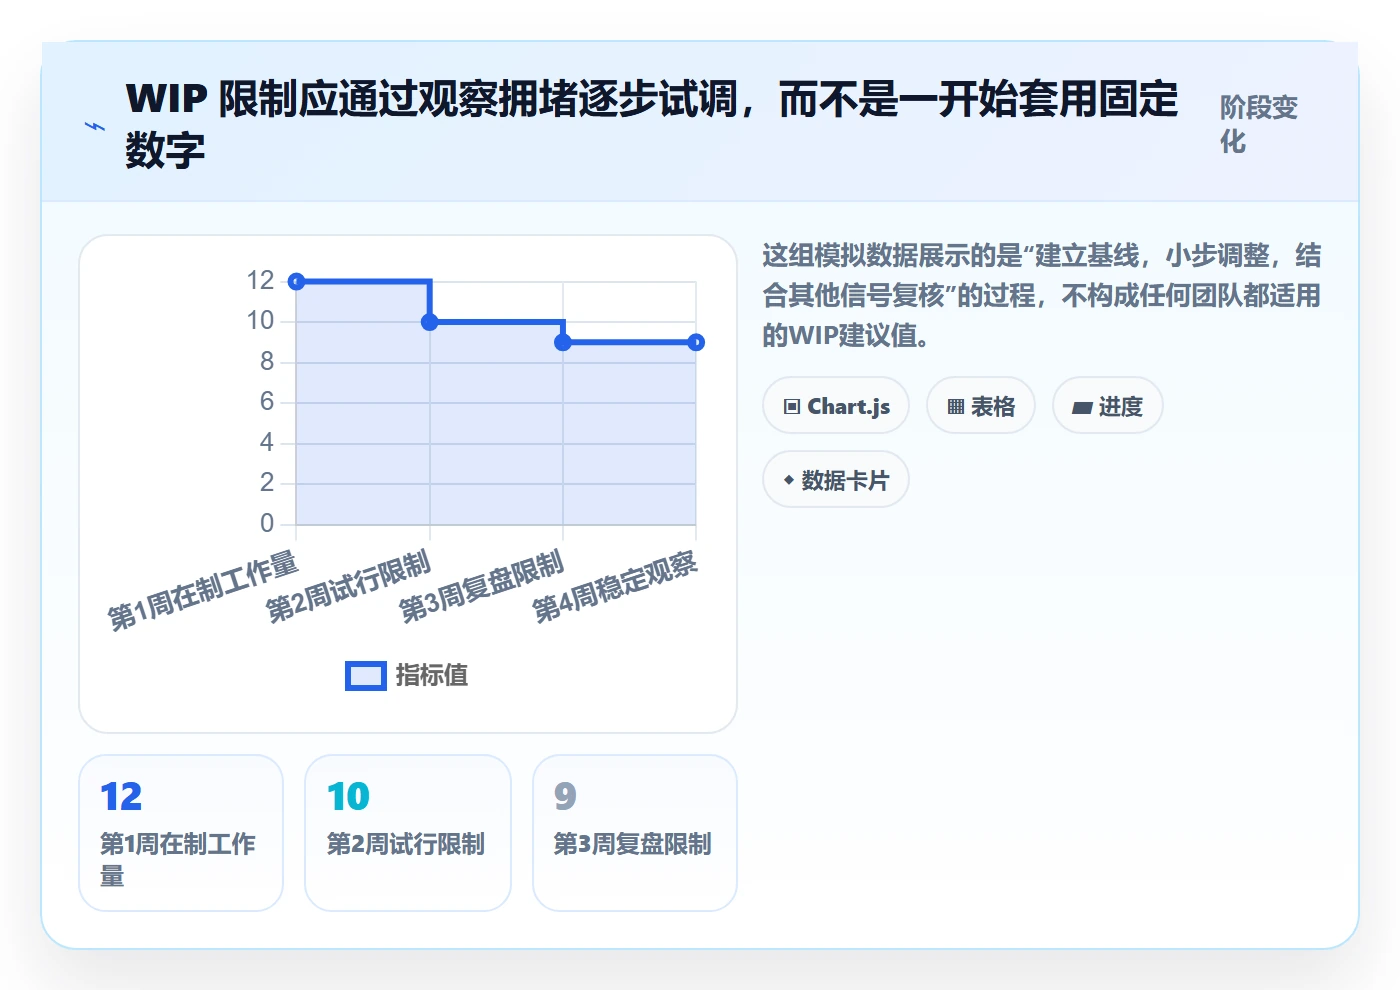Select the 数据卡片 pill button
The height and width of the screenshot is (990, 1400).
[836, 480]
